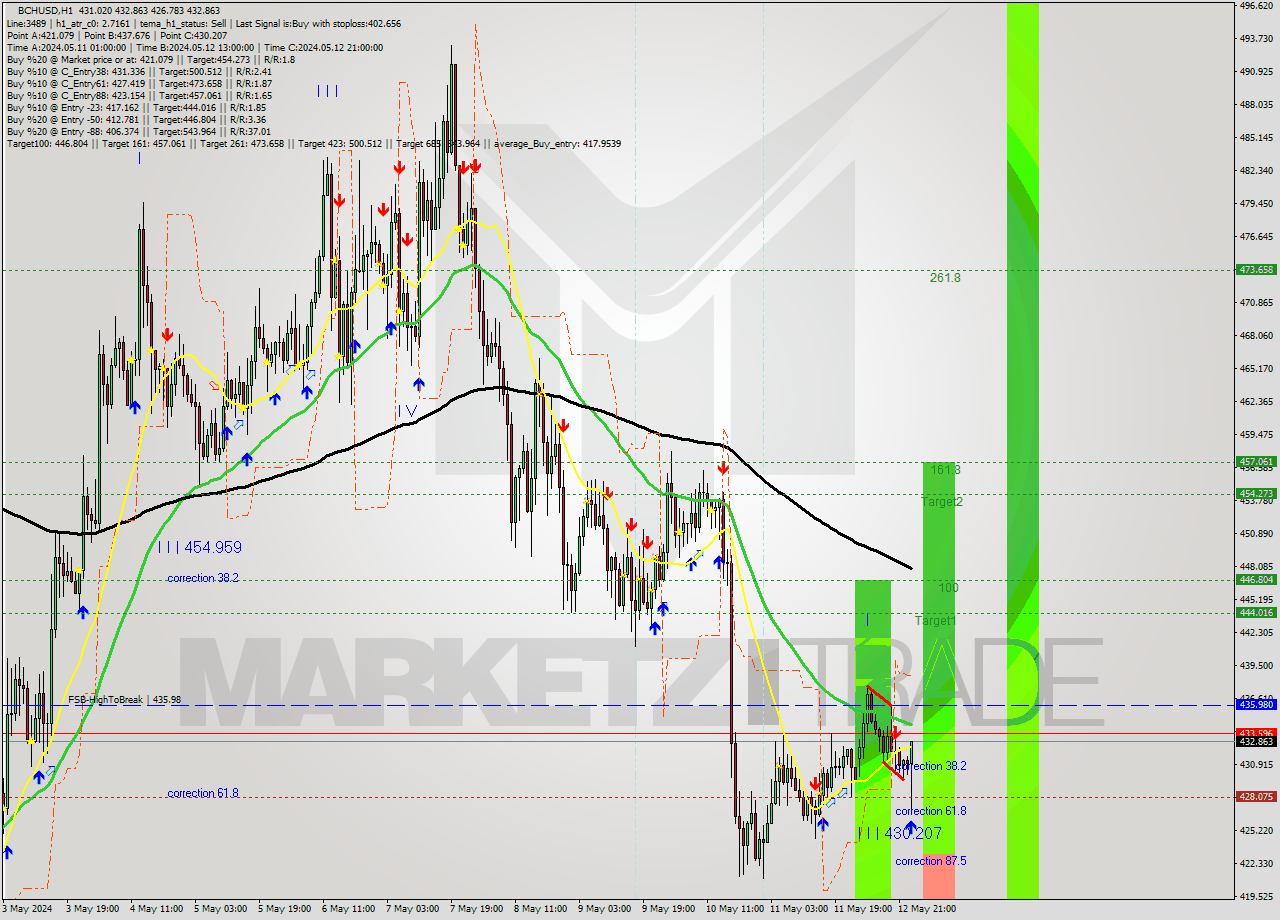Image resolution: width=1280 pixels, height=920 pixels.
Task: Click the red 433.596 price tag
Action: pos(1256,733)
